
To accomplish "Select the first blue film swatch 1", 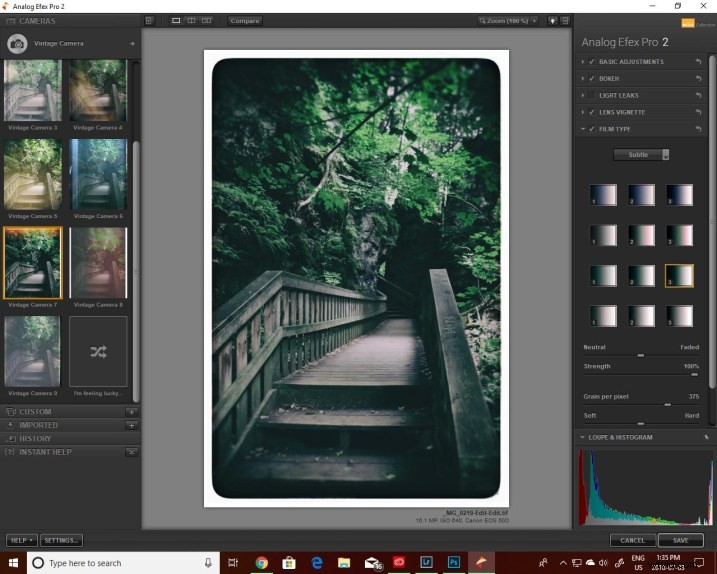I will click(603, 195).
